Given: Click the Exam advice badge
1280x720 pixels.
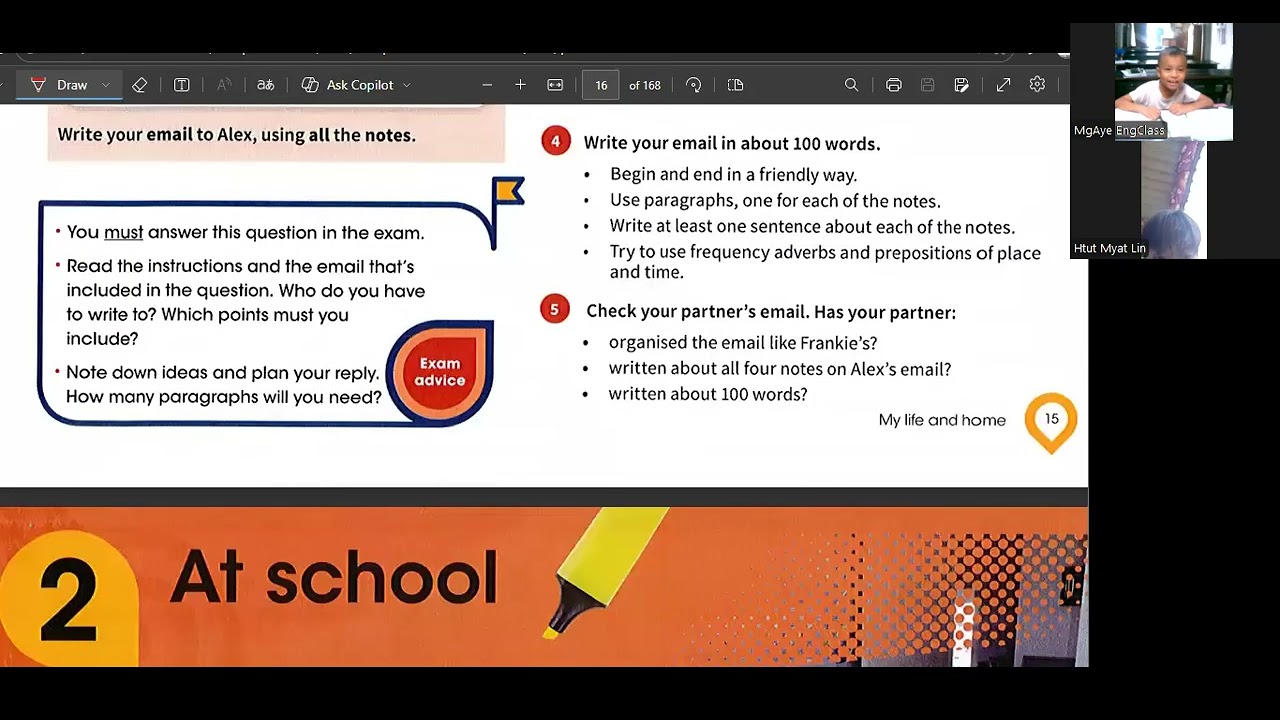Looking at the screenshot, I should point(440,372).
